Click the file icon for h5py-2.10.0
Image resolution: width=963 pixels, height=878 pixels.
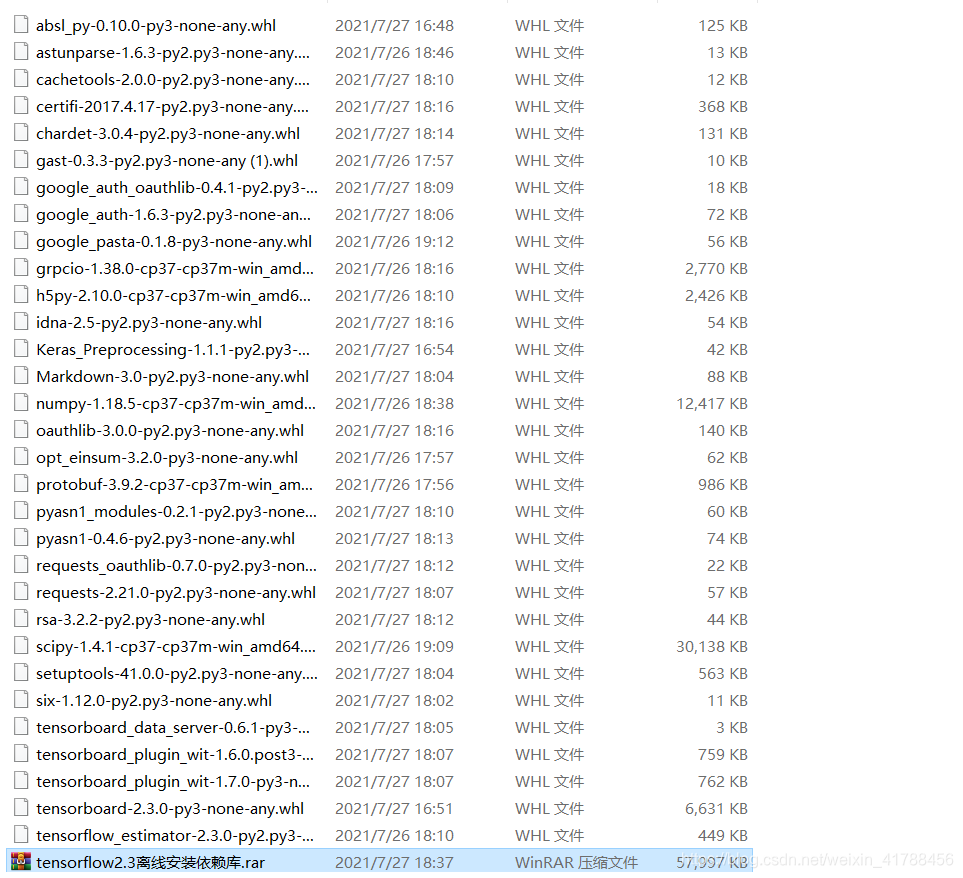[21, 295]
